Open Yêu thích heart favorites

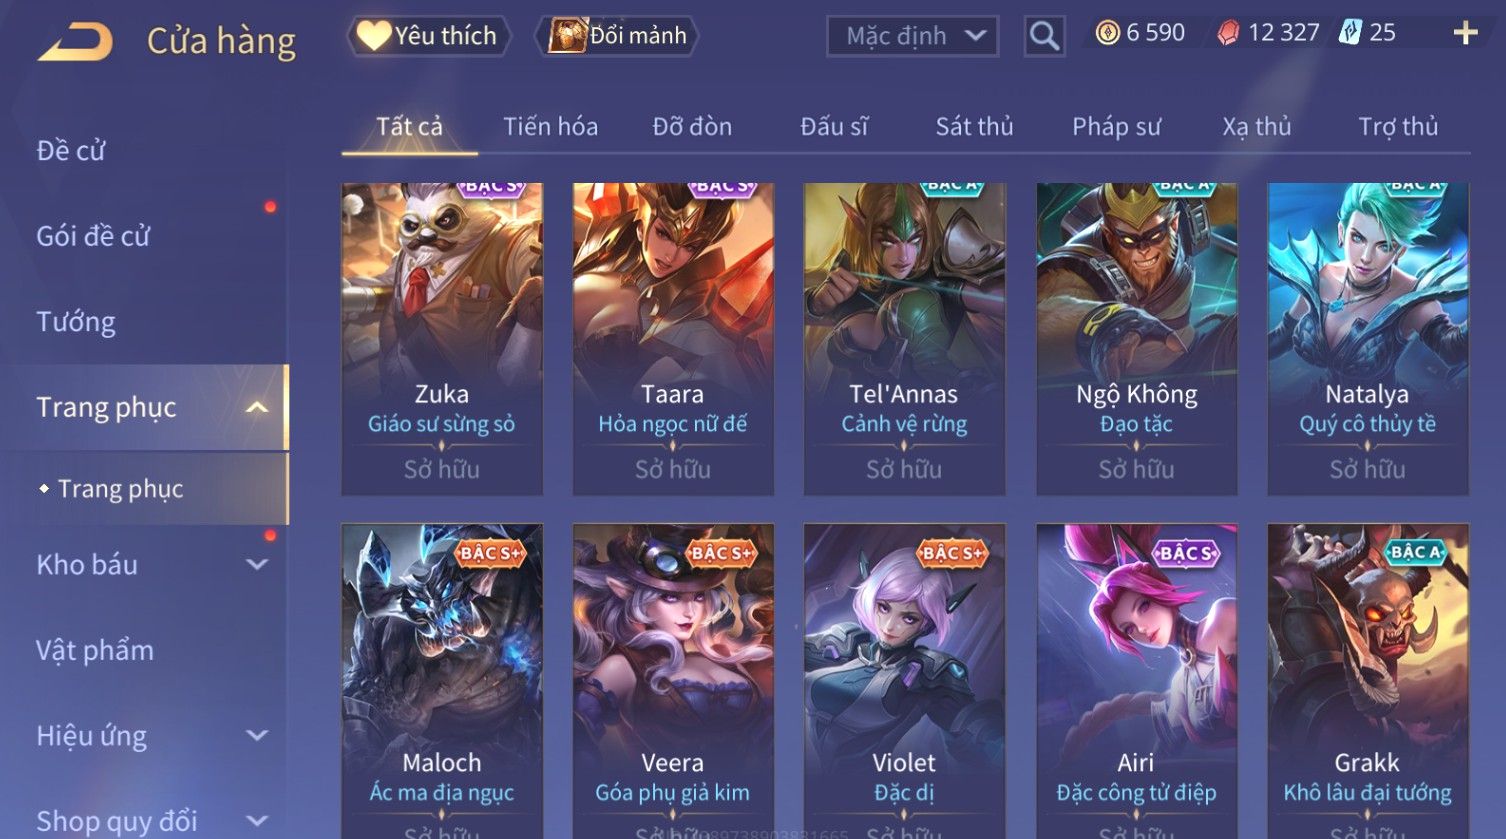[429, 36]
